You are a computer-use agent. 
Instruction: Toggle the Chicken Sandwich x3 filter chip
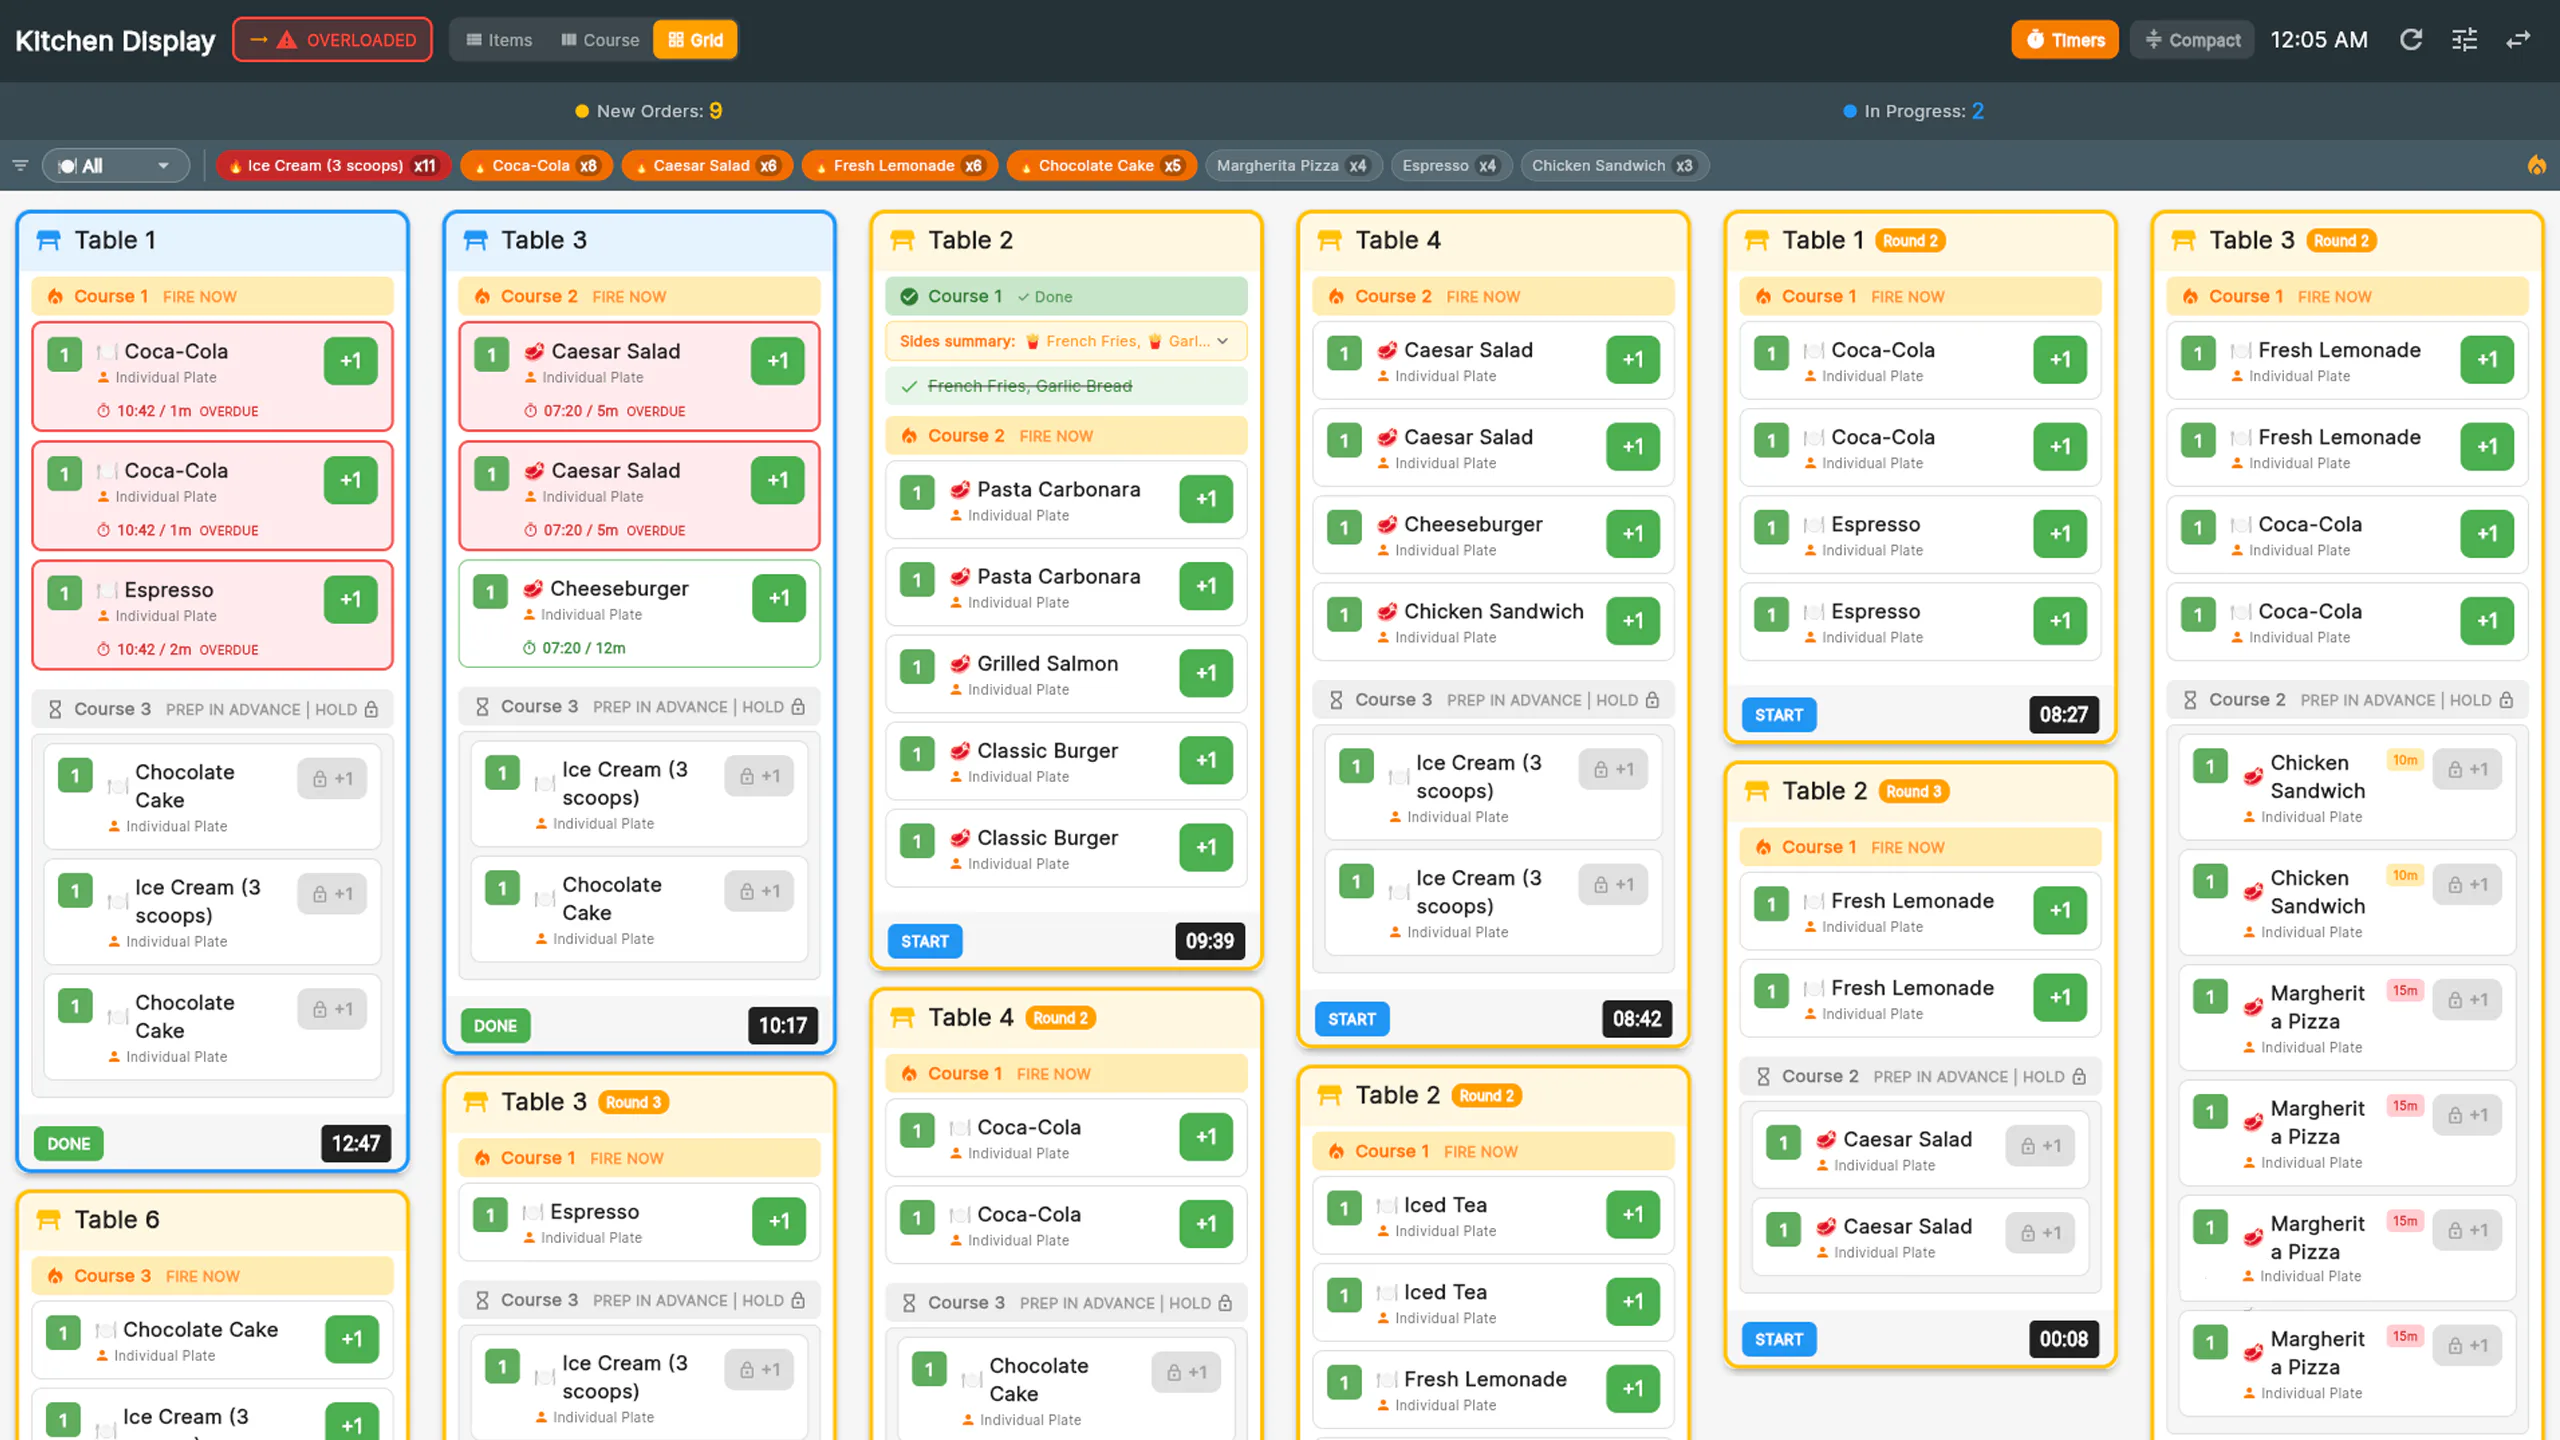(x=1614, y=165)
